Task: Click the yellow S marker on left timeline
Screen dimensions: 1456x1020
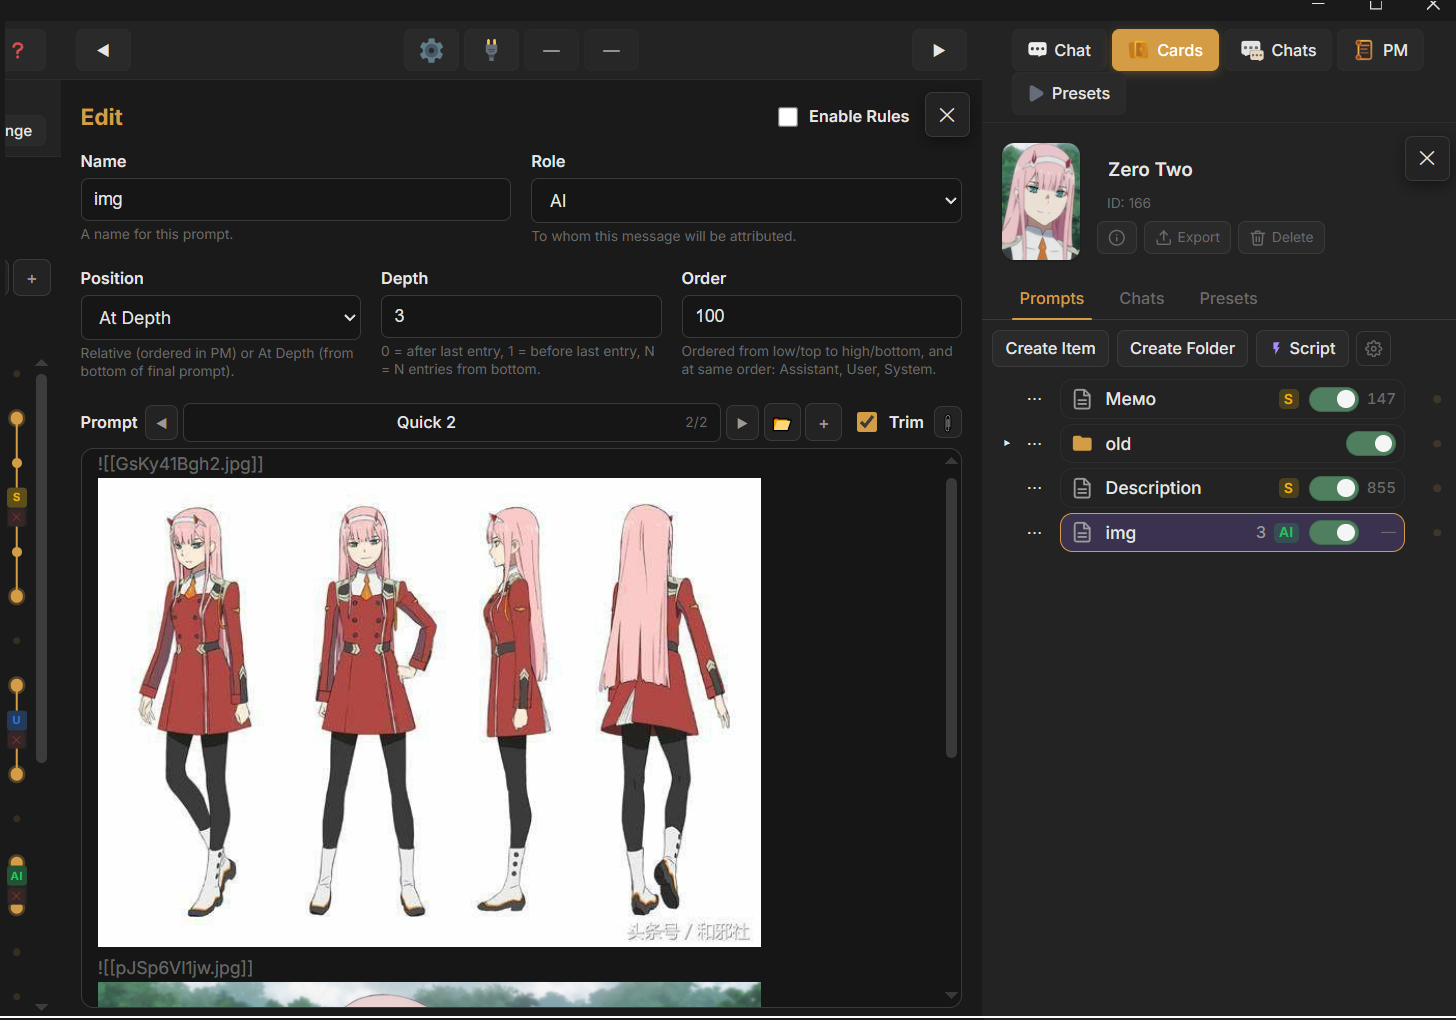Action: click(16, 497)
